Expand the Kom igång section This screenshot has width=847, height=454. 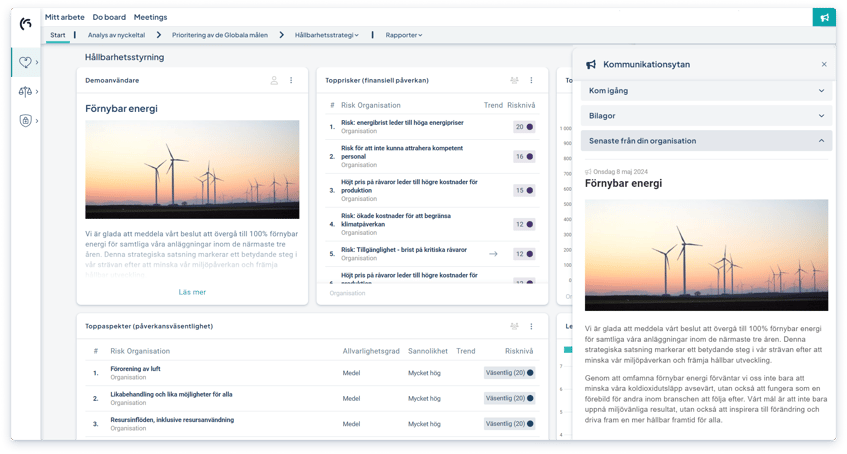(706, 91)
